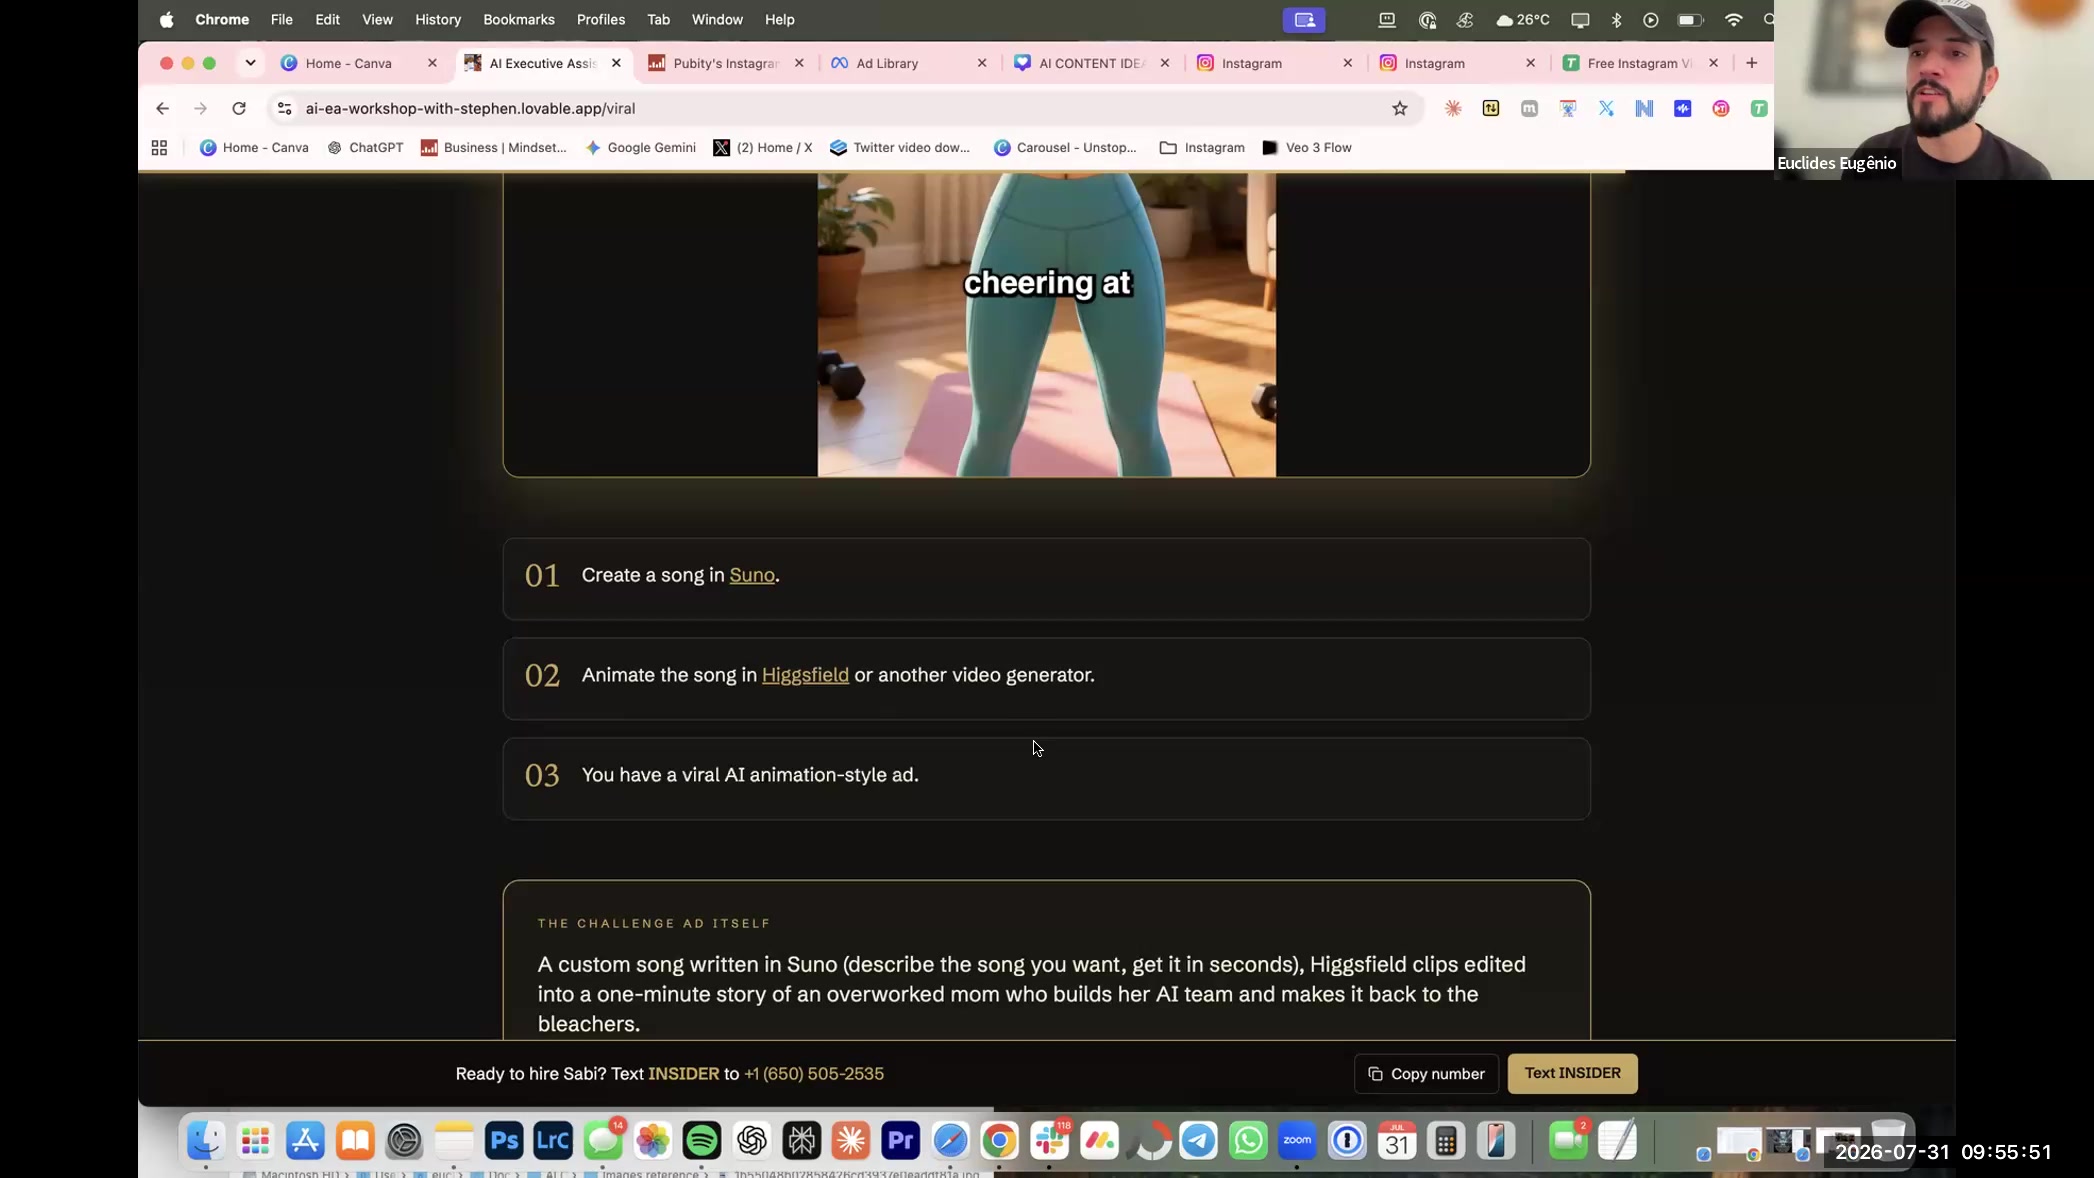Open the Instagram bookmarks folder
2094x1178 pixels.
coord(1202,148)
